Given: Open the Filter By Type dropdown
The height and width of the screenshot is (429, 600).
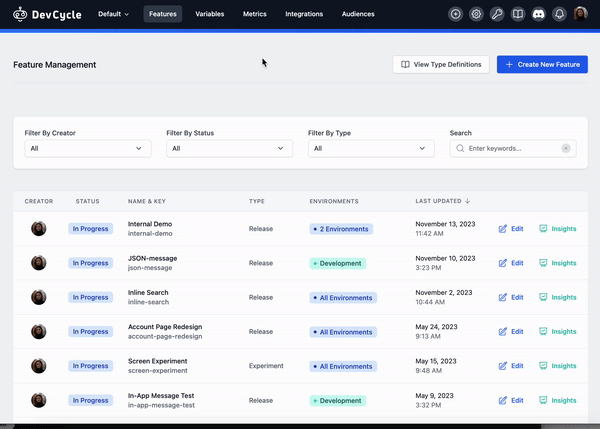Looking at the screenshot, I should [371, 148].
